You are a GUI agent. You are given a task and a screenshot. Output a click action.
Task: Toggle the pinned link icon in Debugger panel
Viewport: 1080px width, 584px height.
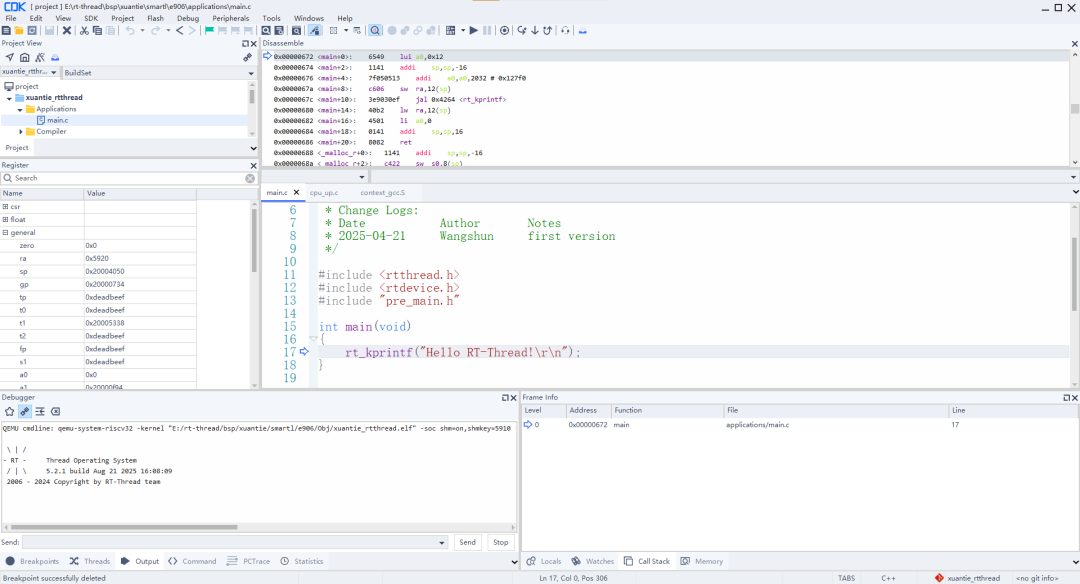[24, 411]
